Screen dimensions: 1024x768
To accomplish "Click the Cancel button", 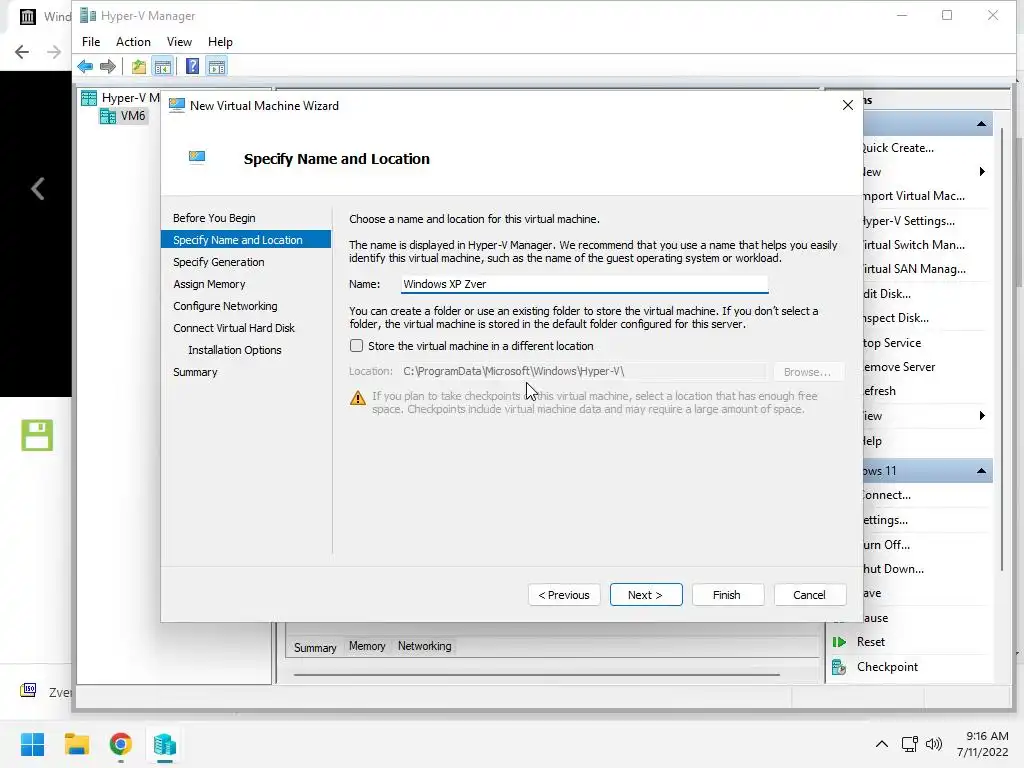I will coord(809,595).
